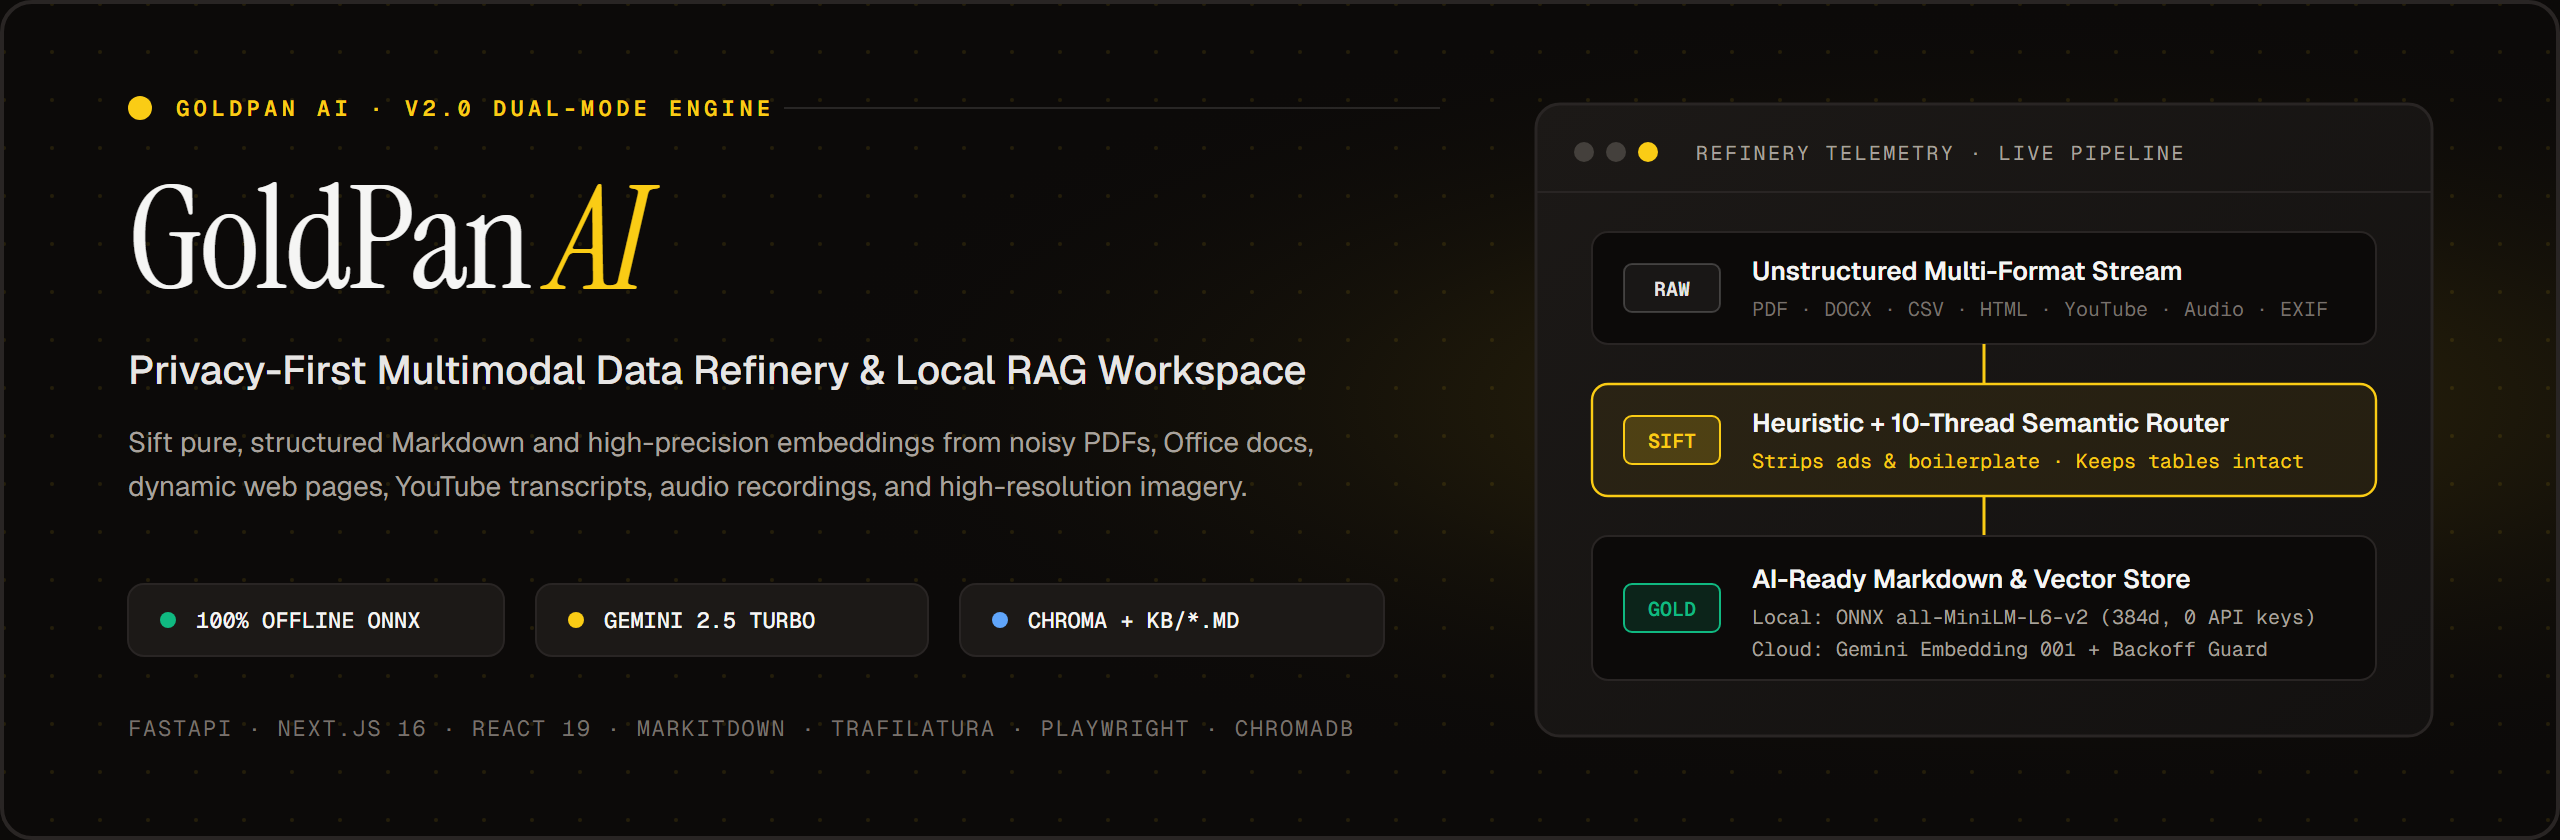Click "YouTube" in the raw formats list
The height and width of the screenshot is (840, 2560).
click(2106, 310)
